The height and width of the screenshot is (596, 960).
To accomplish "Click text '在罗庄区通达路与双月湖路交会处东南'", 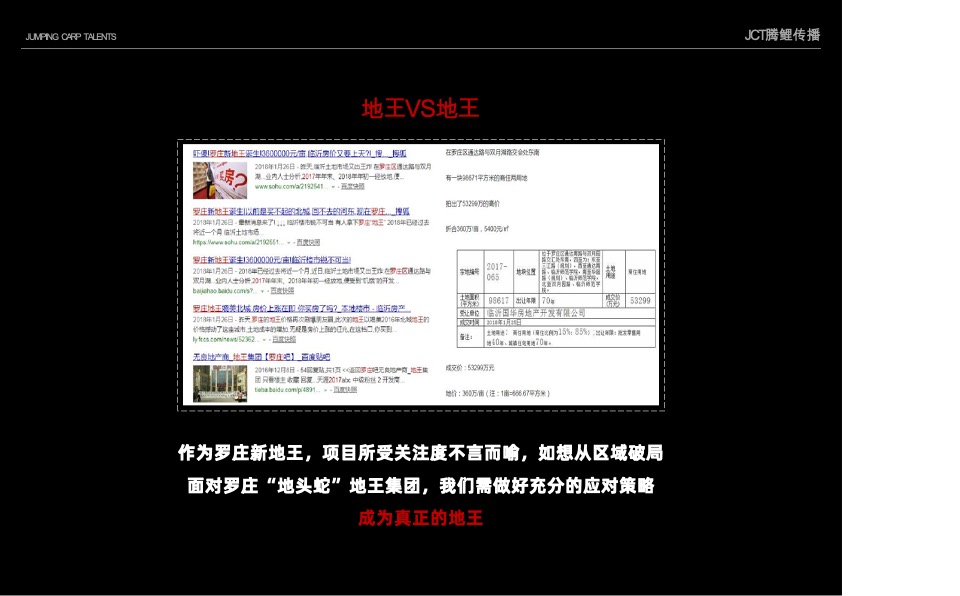I will [x=492, y=153].
